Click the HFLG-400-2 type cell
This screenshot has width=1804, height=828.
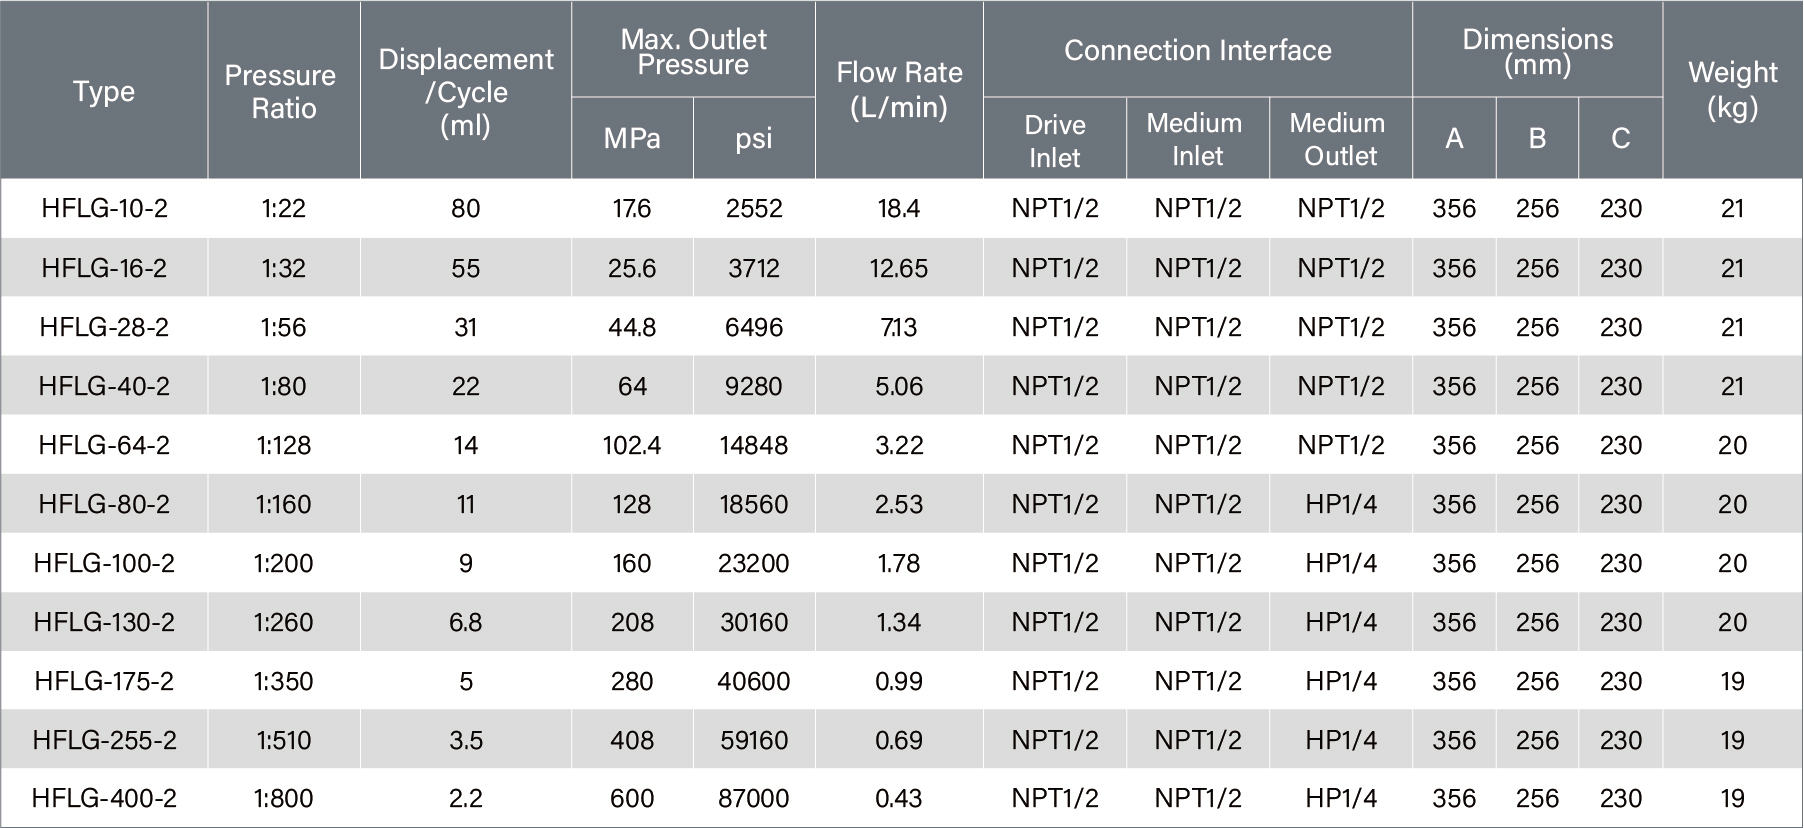[x=104, y=798]
